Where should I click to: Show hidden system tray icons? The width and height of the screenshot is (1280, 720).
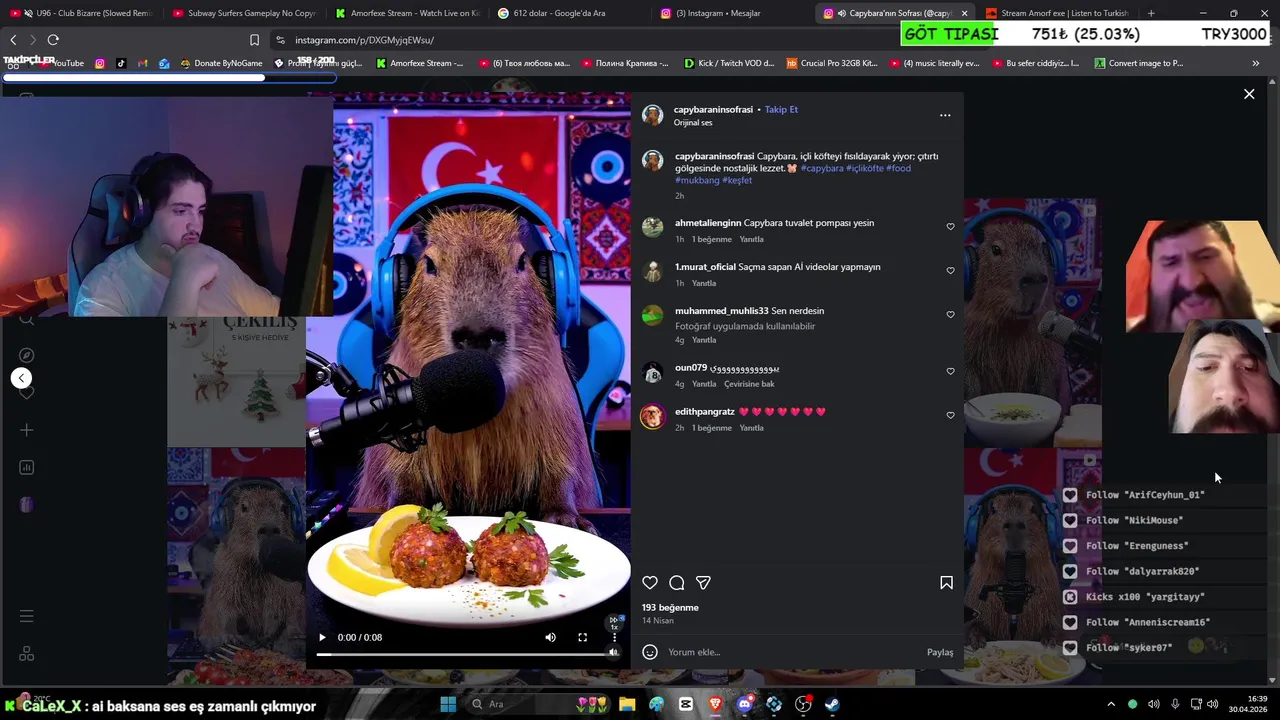(1110, 704)
